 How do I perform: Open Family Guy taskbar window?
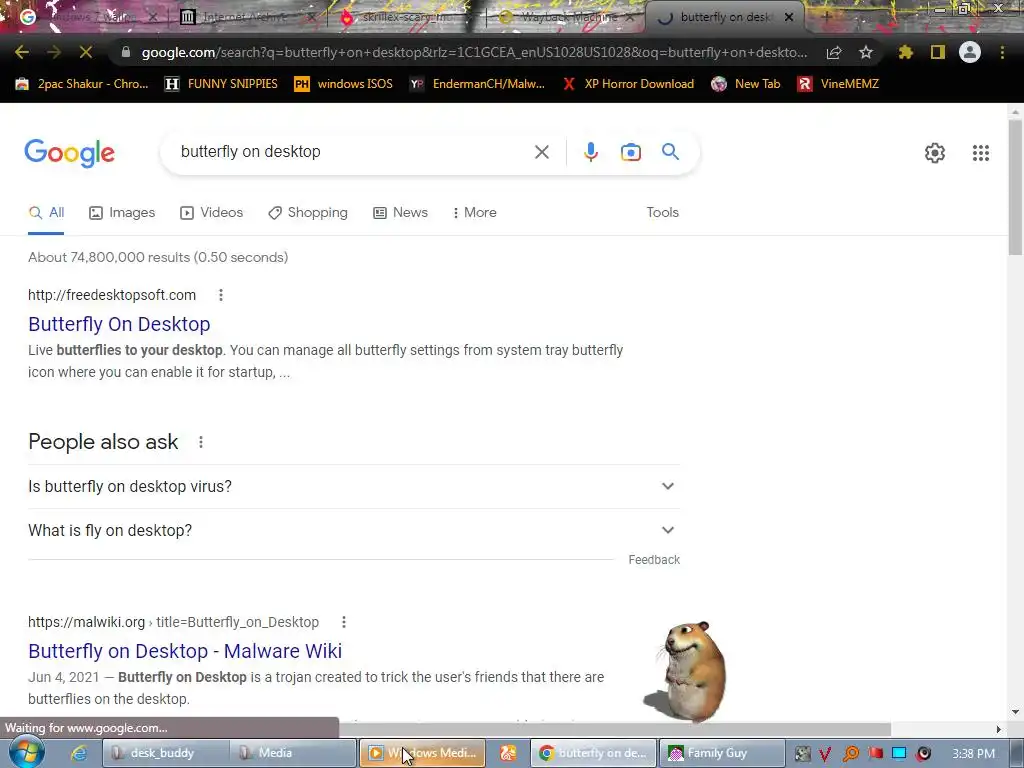722,753
